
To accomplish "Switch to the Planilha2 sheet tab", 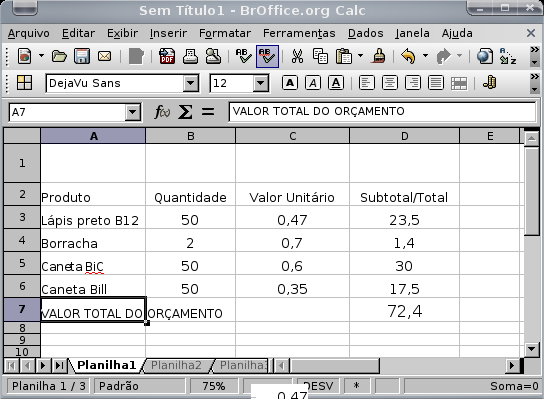I will pyautogui.click(x=176, y=365).
